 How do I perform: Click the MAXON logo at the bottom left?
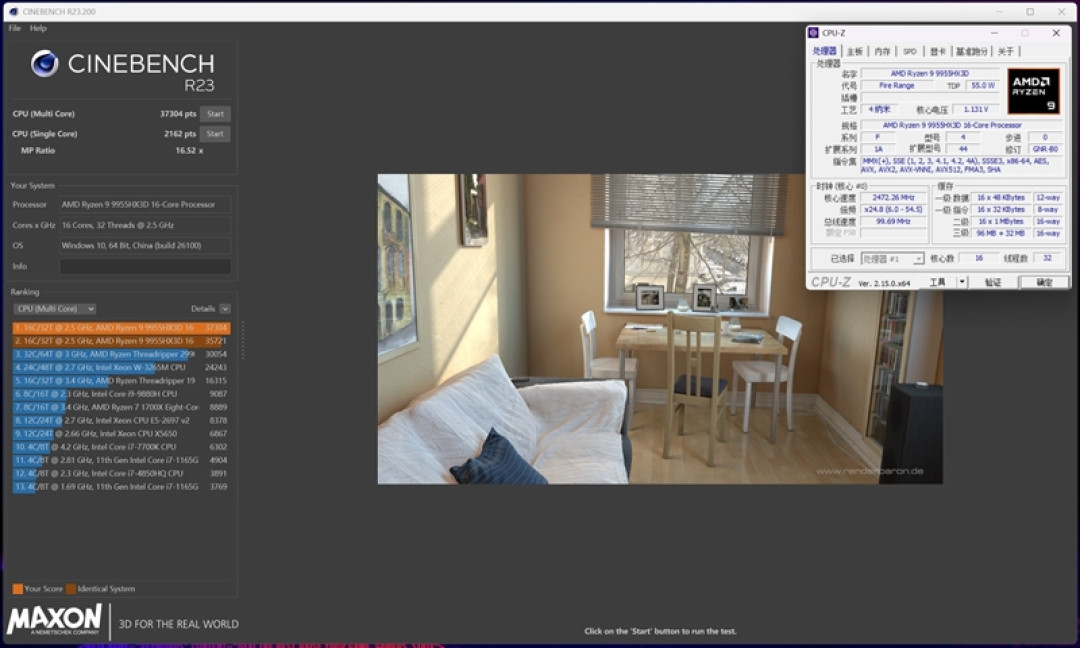point(55,620)
